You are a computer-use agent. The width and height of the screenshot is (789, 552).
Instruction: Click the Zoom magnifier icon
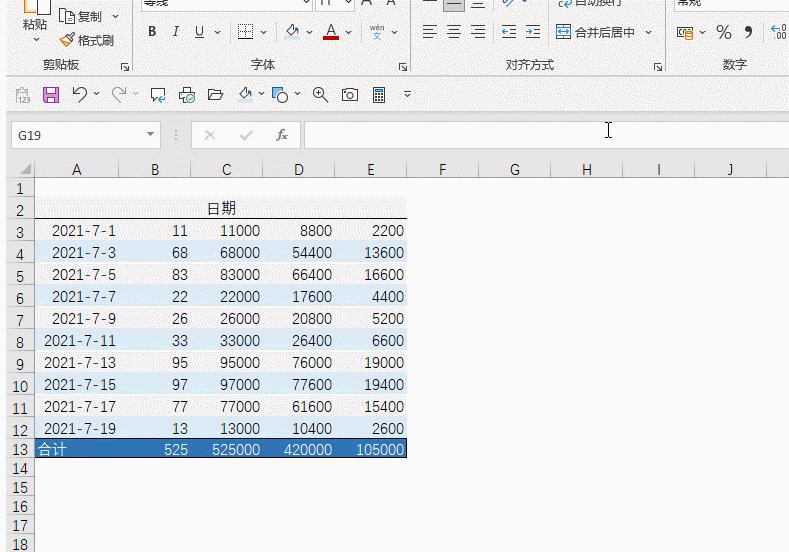tap(321, 95)
